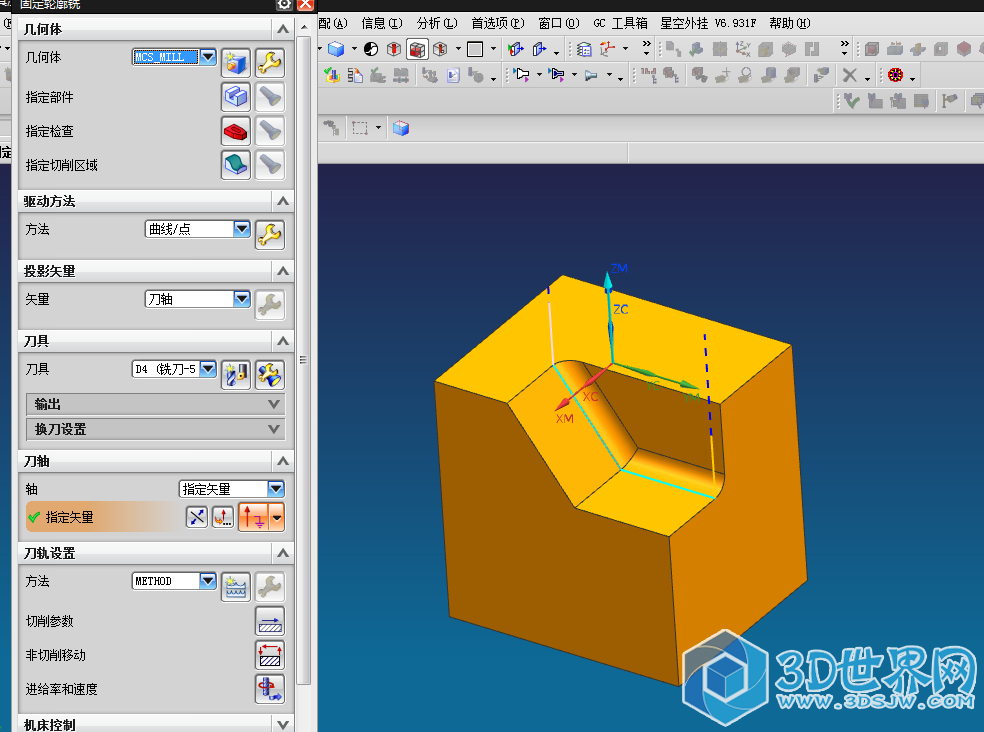Open the MCS_MILL geometry dropdown

[207, 58]
